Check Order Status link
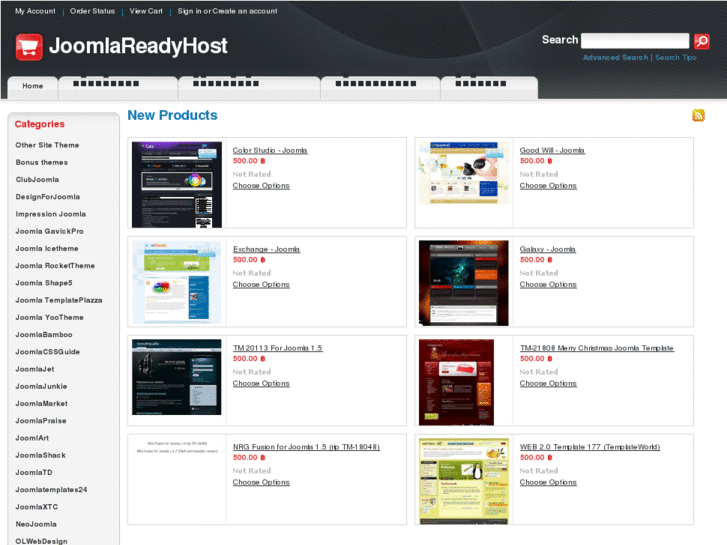 click(x=92, y=11)
